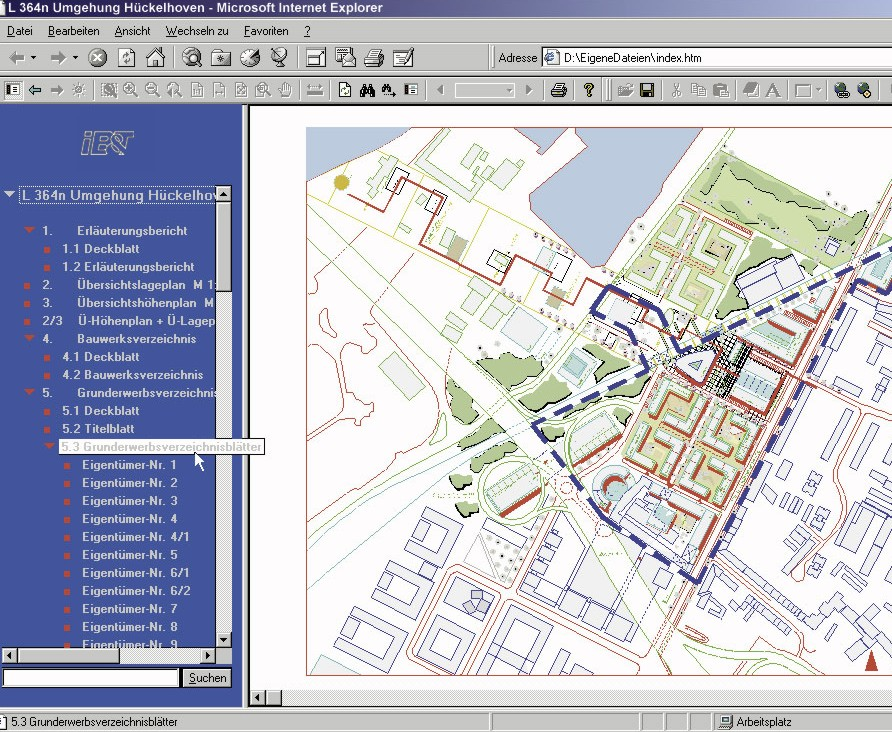Click the Measure distance tool
892x732 pixels.
(x=315, y=90)
